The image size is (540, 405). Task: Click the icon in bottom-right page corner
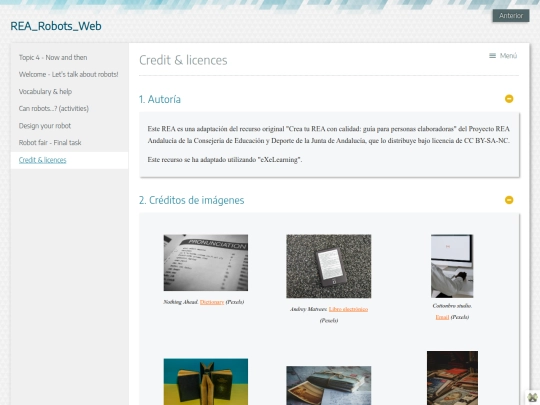[x=532, y=398]
